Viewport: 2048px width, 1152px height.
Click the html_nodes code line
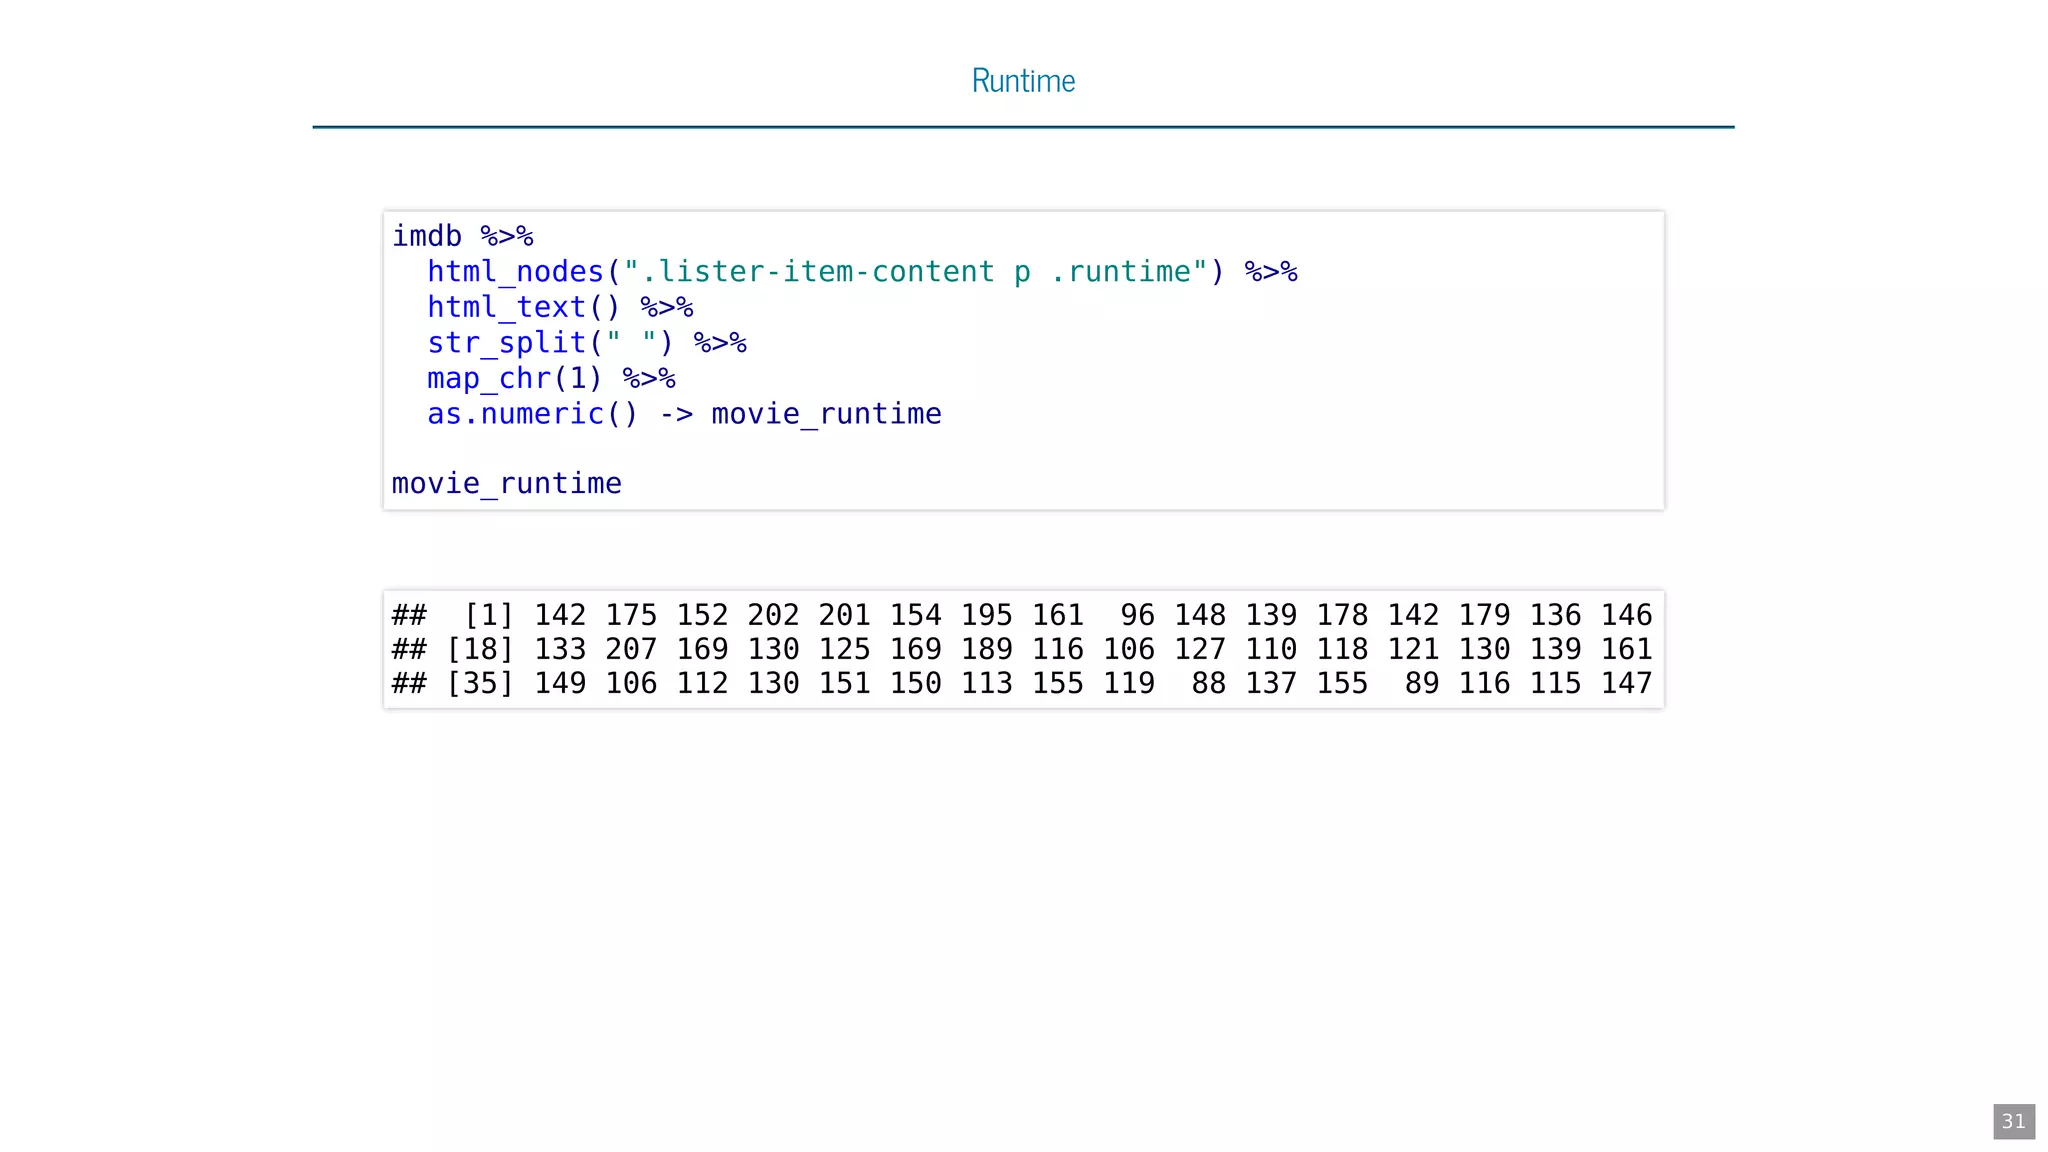(x=862, y=272)
